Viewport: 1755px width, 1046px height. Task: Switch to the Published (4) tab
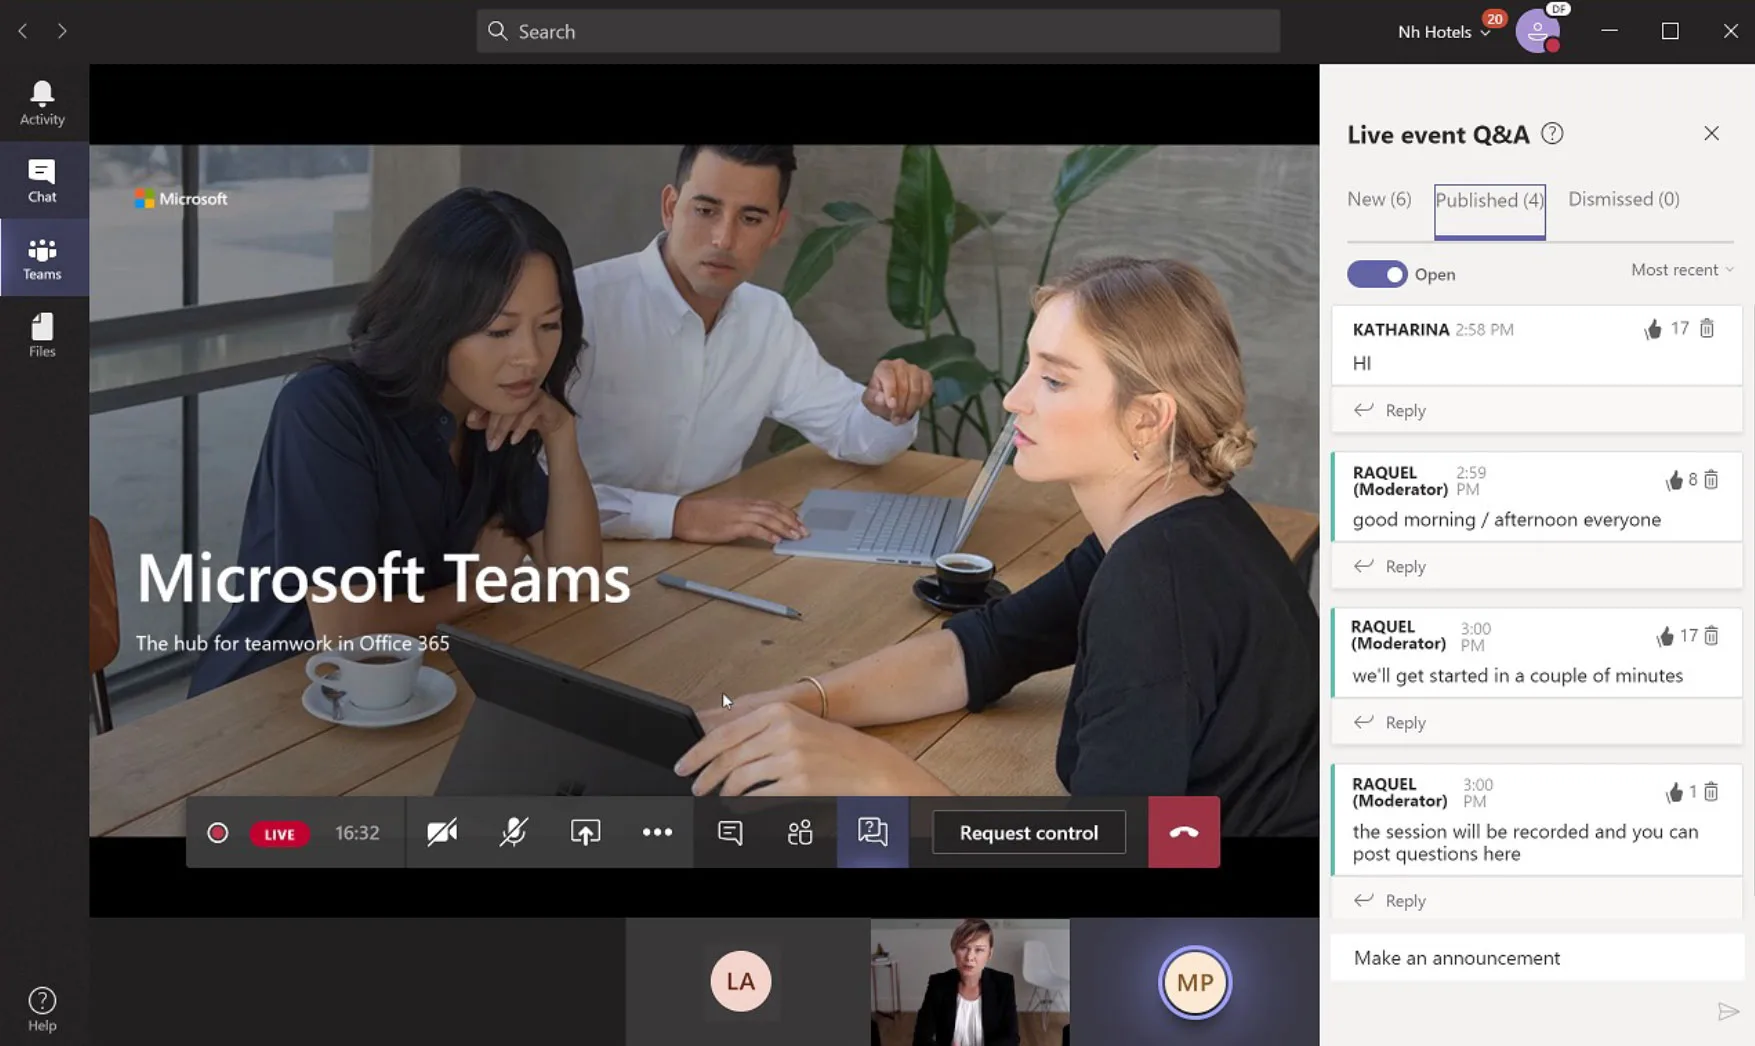[1490, 211]
